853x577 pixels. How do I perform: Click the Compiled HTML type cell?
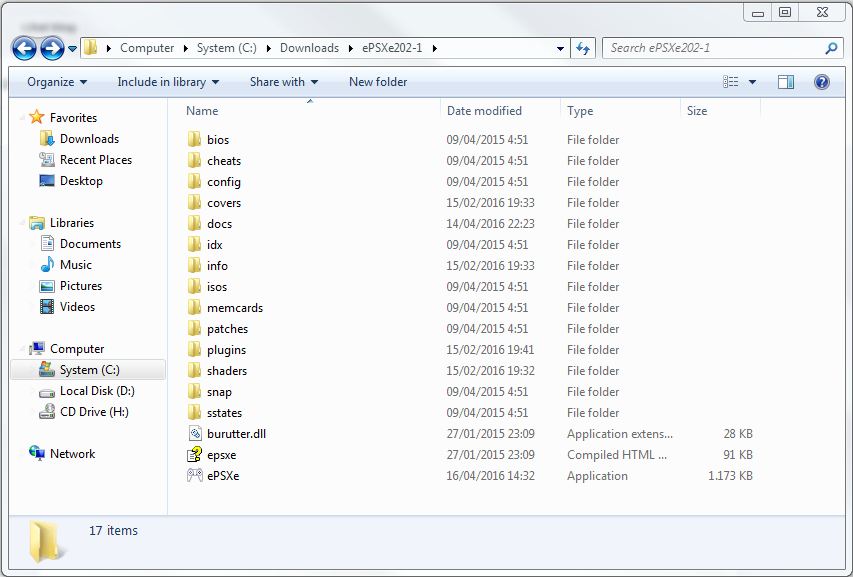[x=616, y=455]
